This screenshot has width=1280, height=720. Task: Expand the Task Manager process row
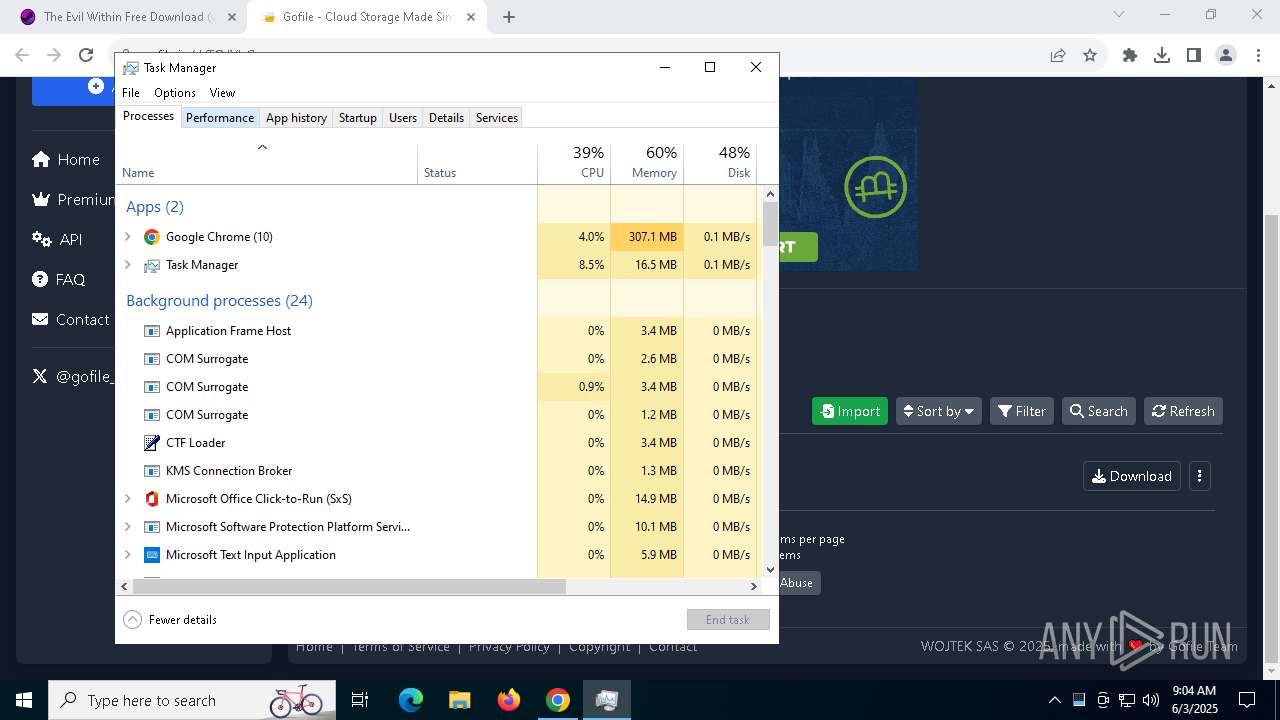point(127,265)
